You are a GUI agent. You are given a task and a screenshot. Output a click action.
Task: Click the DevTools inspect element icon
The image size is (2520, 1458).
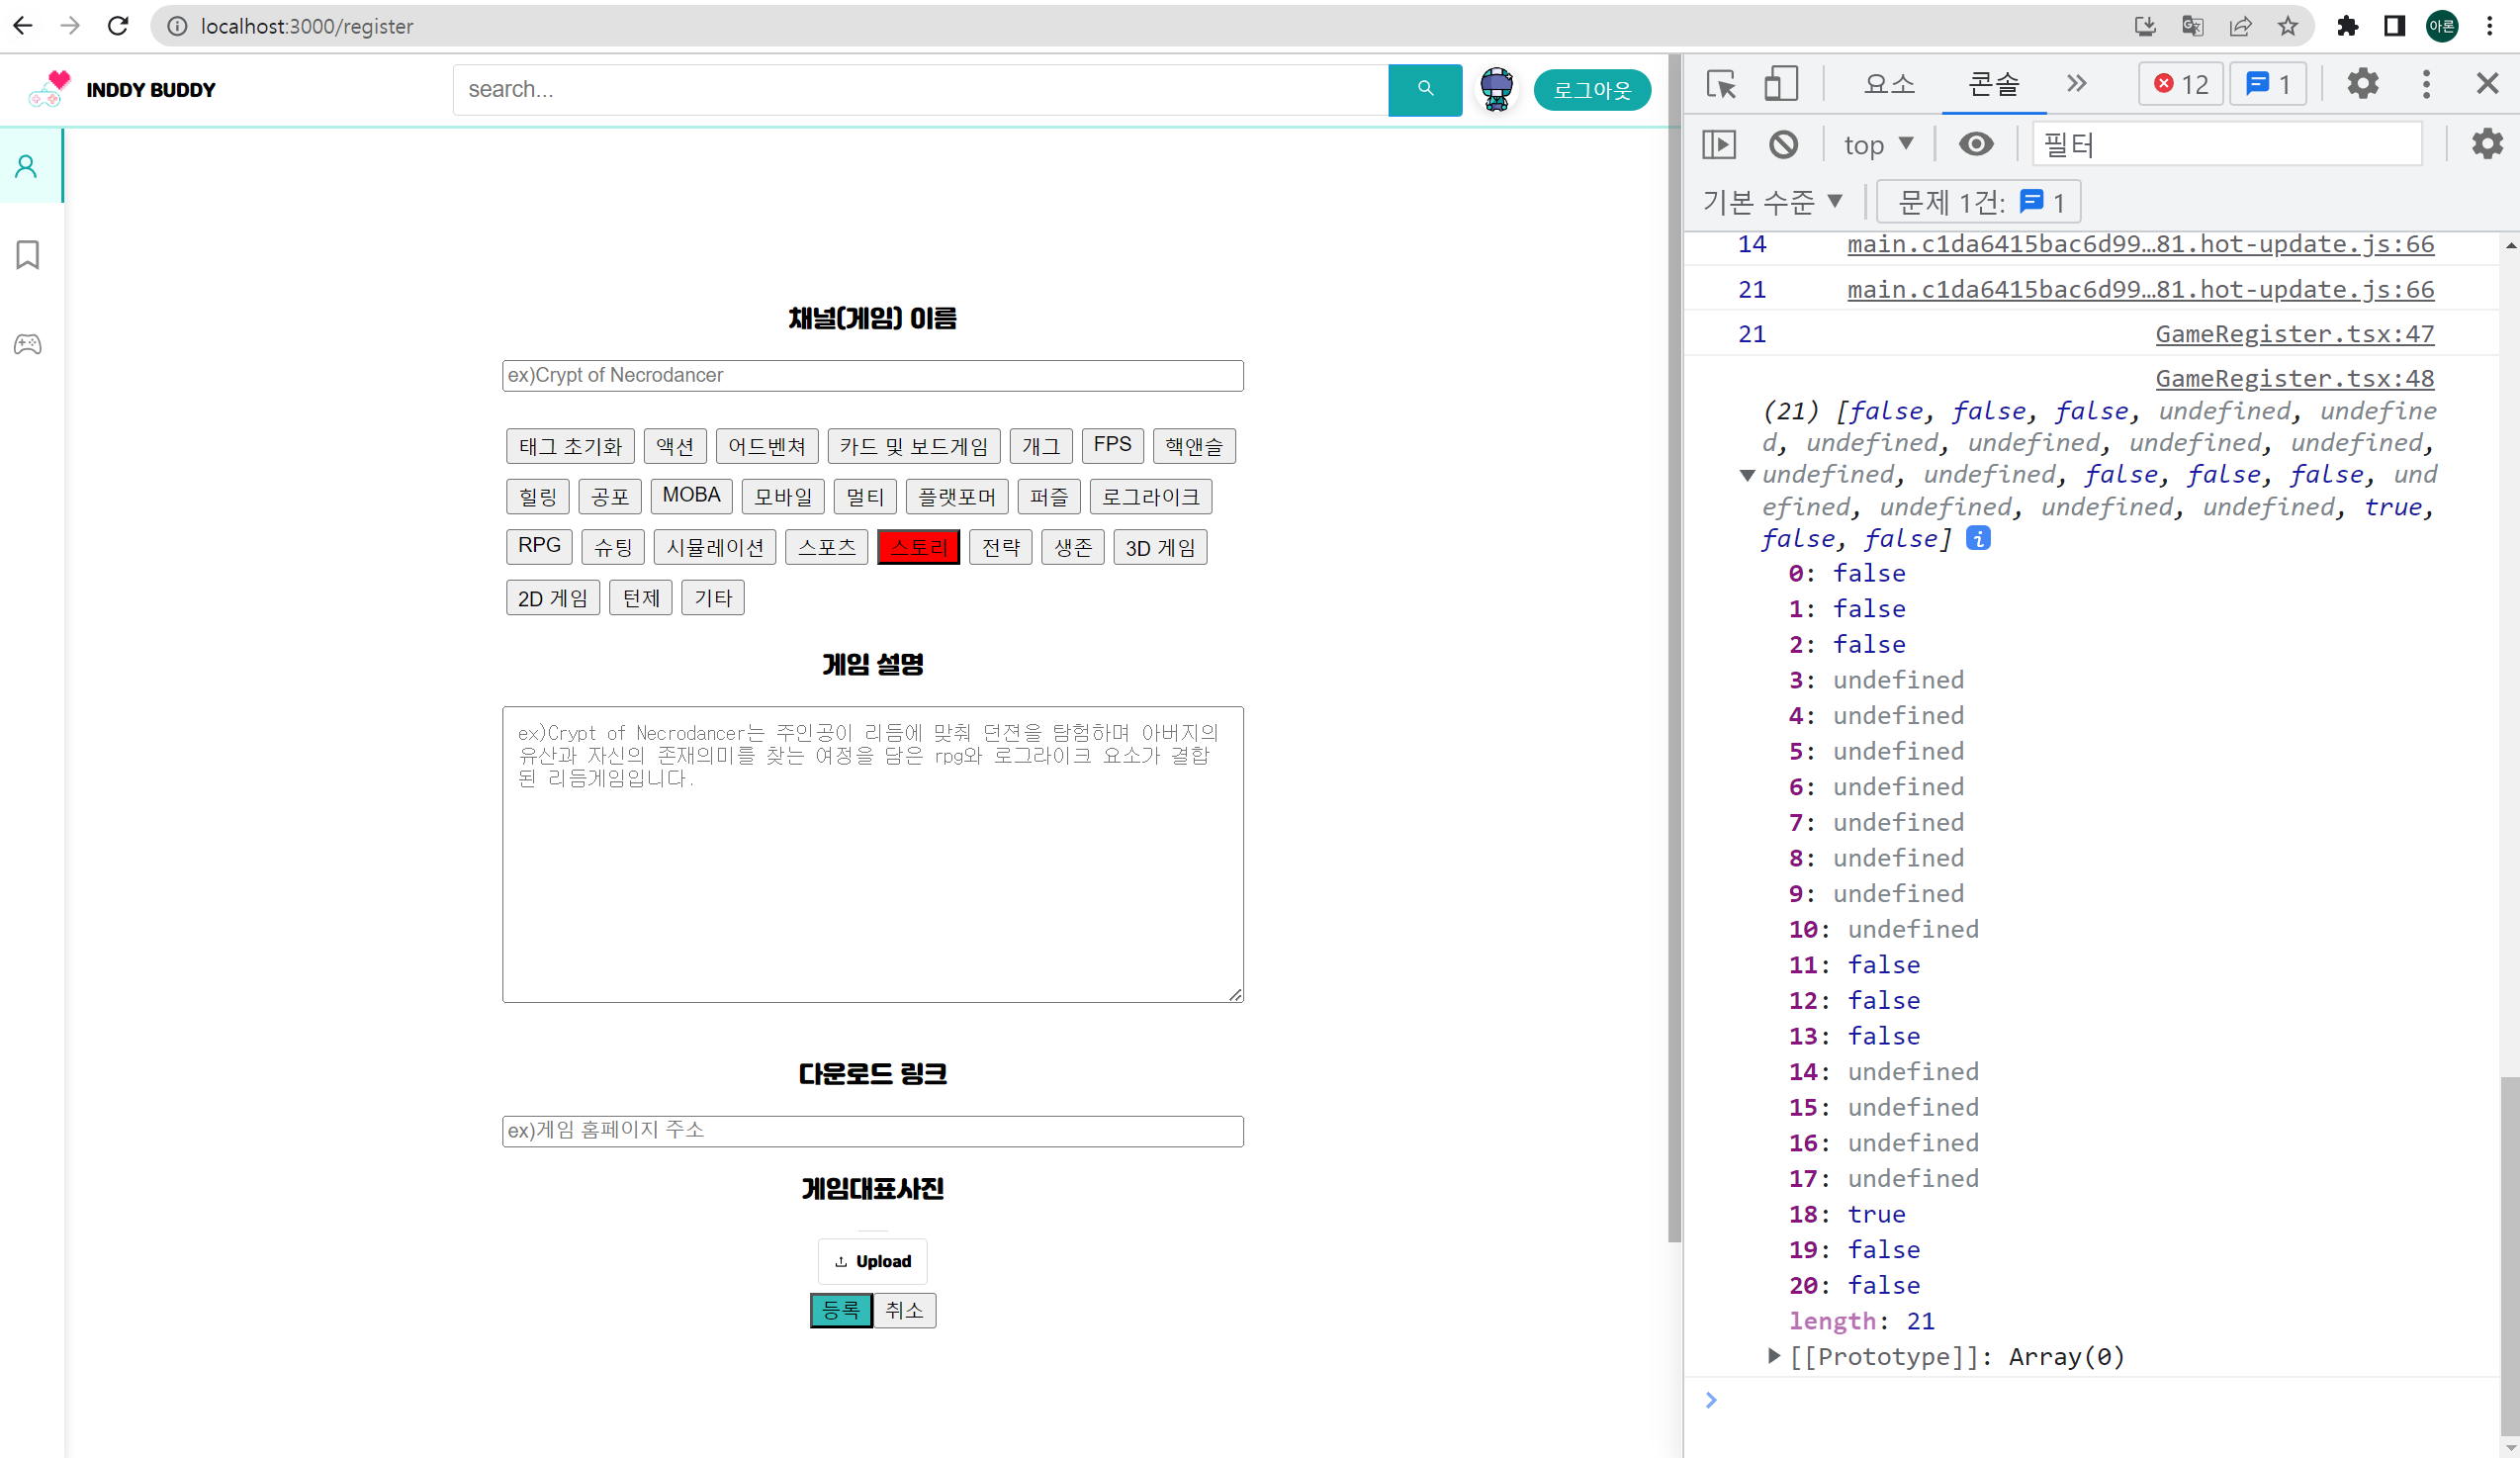[1721, 84]
